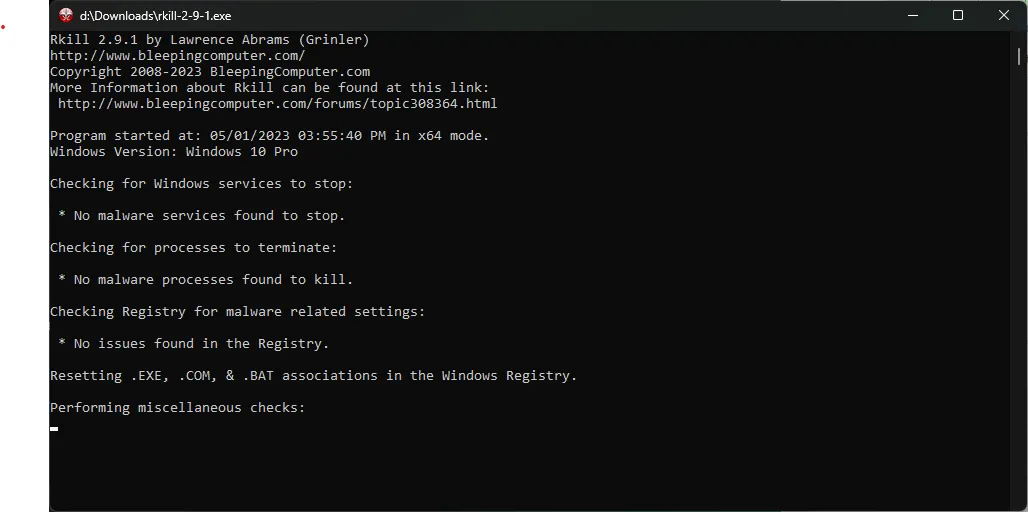Click the Performing miscellaneous checks line
The height and width of the screenshot is (512, 1028).
pos(178,408)
